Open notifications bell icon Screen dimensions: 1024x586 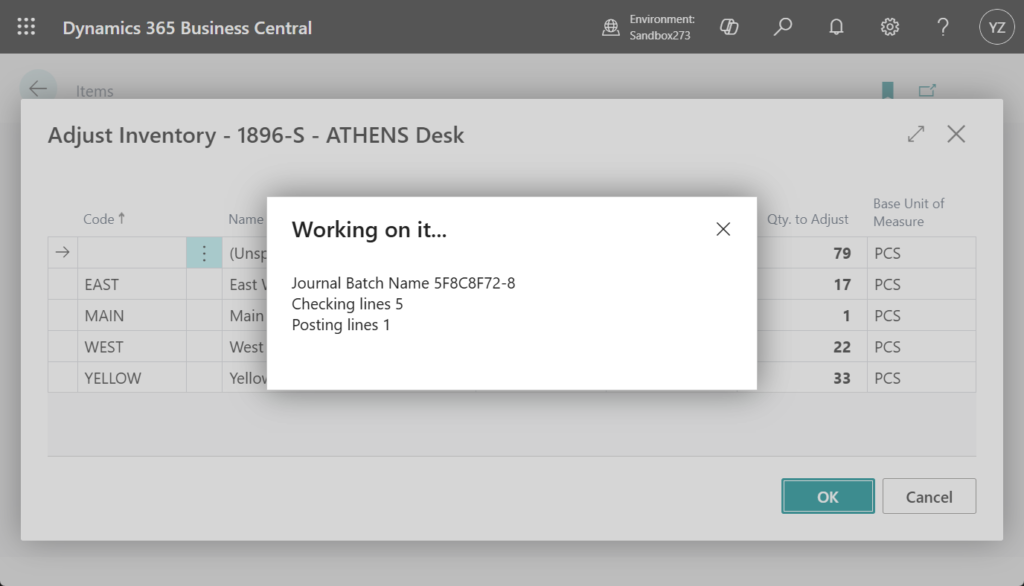click(x=836, y=27)
